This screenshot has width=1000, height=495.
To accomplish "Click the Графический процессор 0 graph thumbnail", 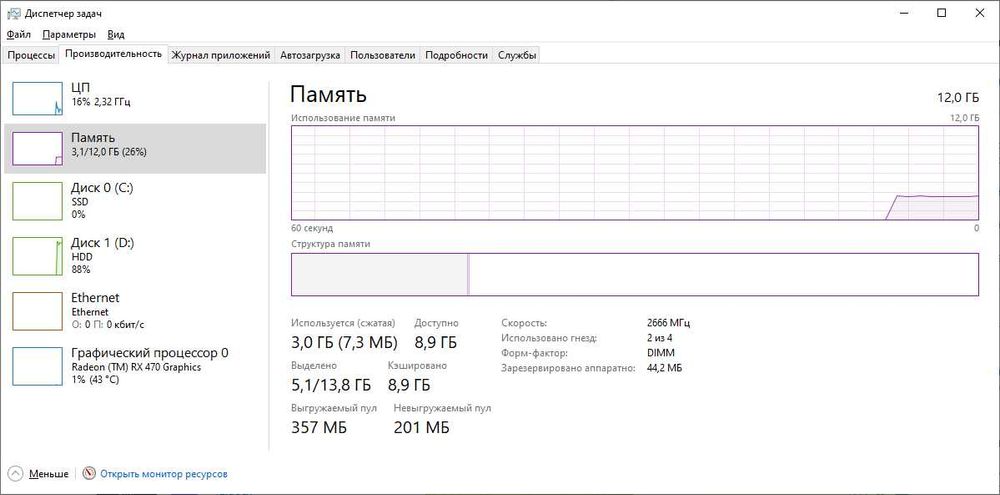I will click(38, 366).
